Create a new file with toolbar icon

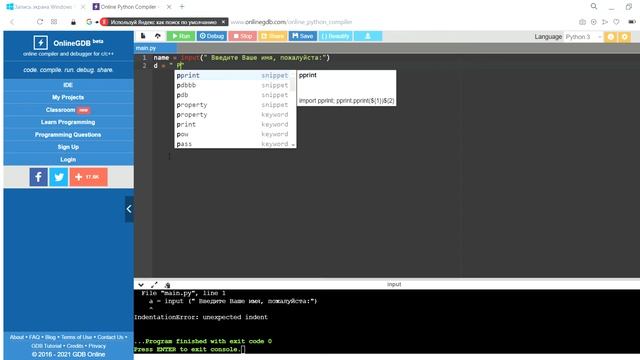pos(143,36)
